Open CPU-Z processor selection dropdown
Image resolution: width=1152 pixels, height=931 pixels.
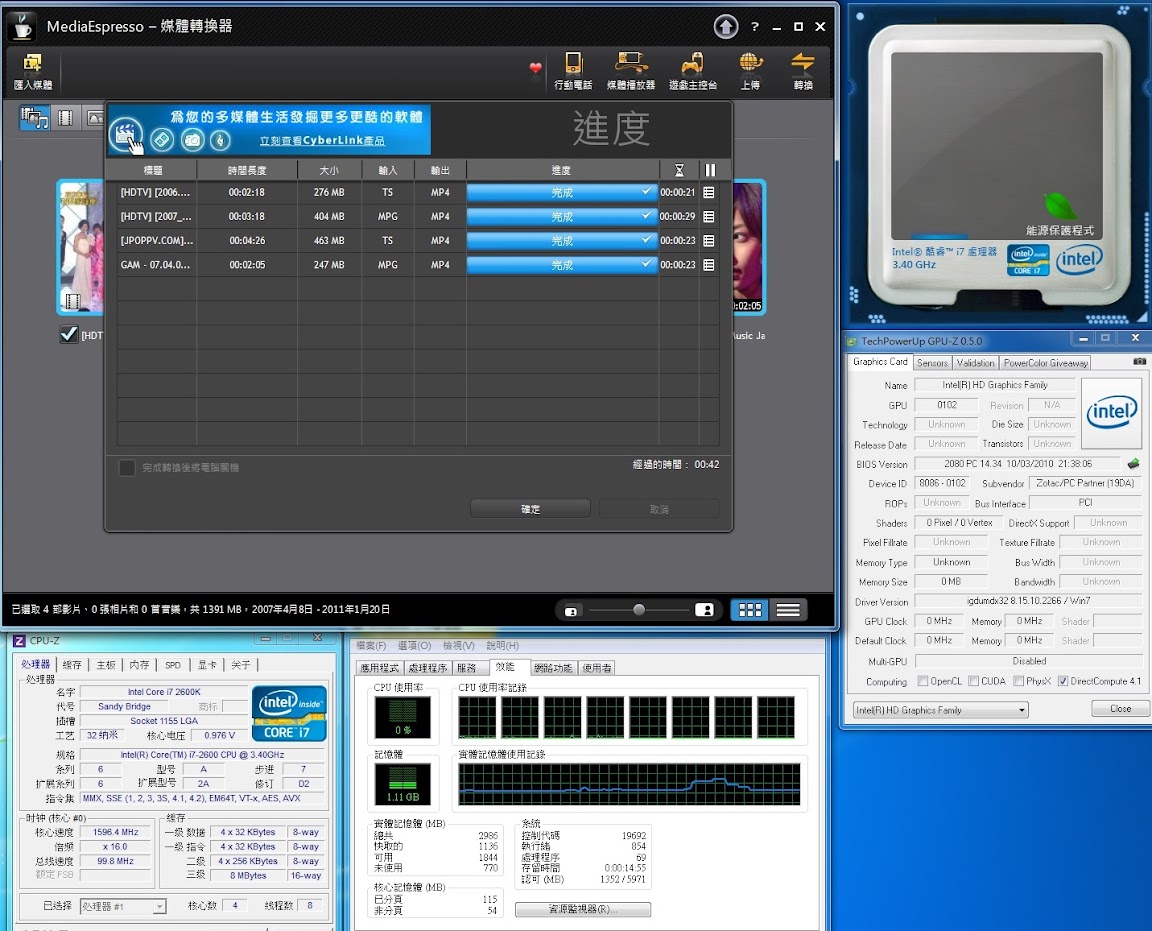coord(123,906)
